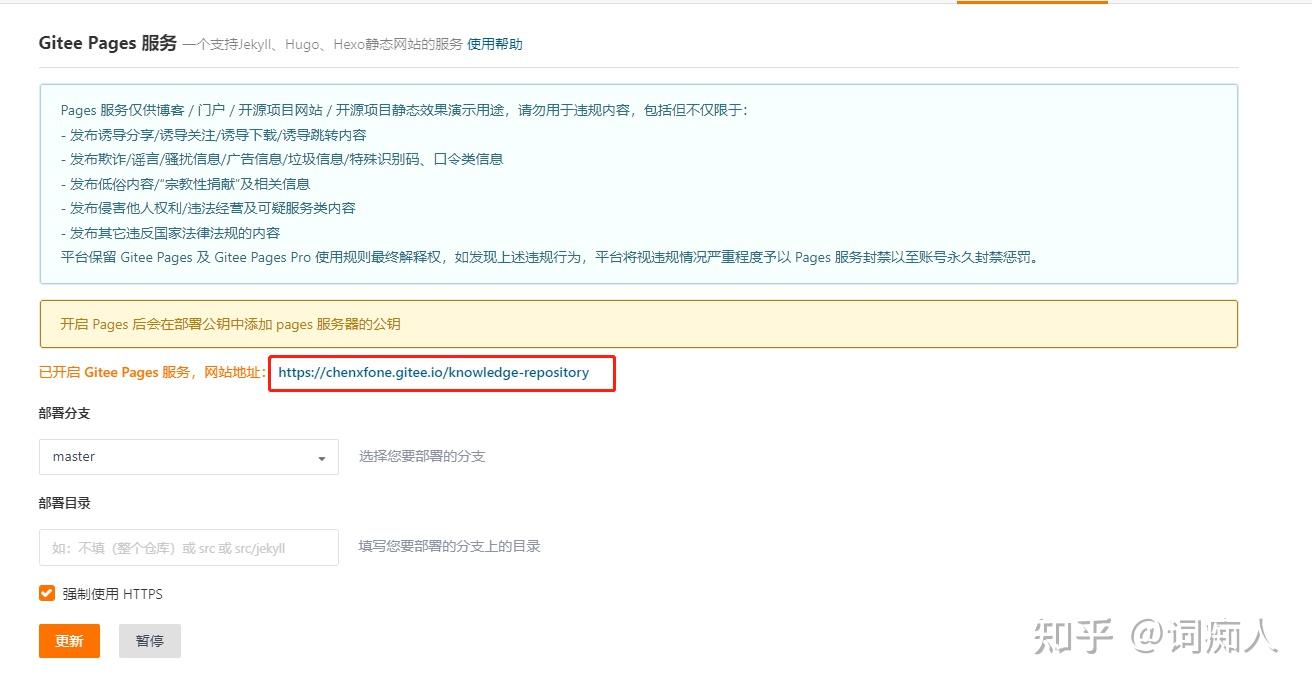Click the blue usage rules notice panel
This screenshot has height=689, width=1312.
click(638, 183)
